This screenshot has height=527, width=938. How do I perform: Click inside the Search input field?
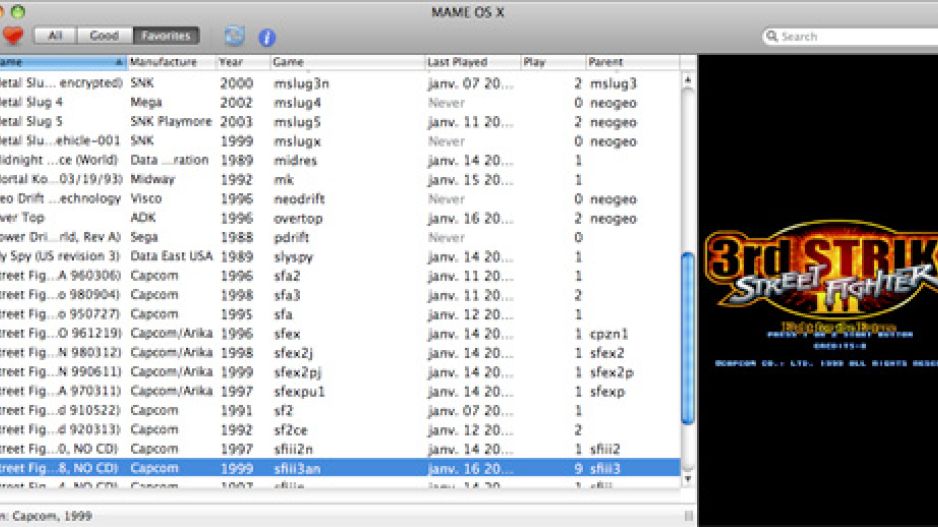click(850, 37)
